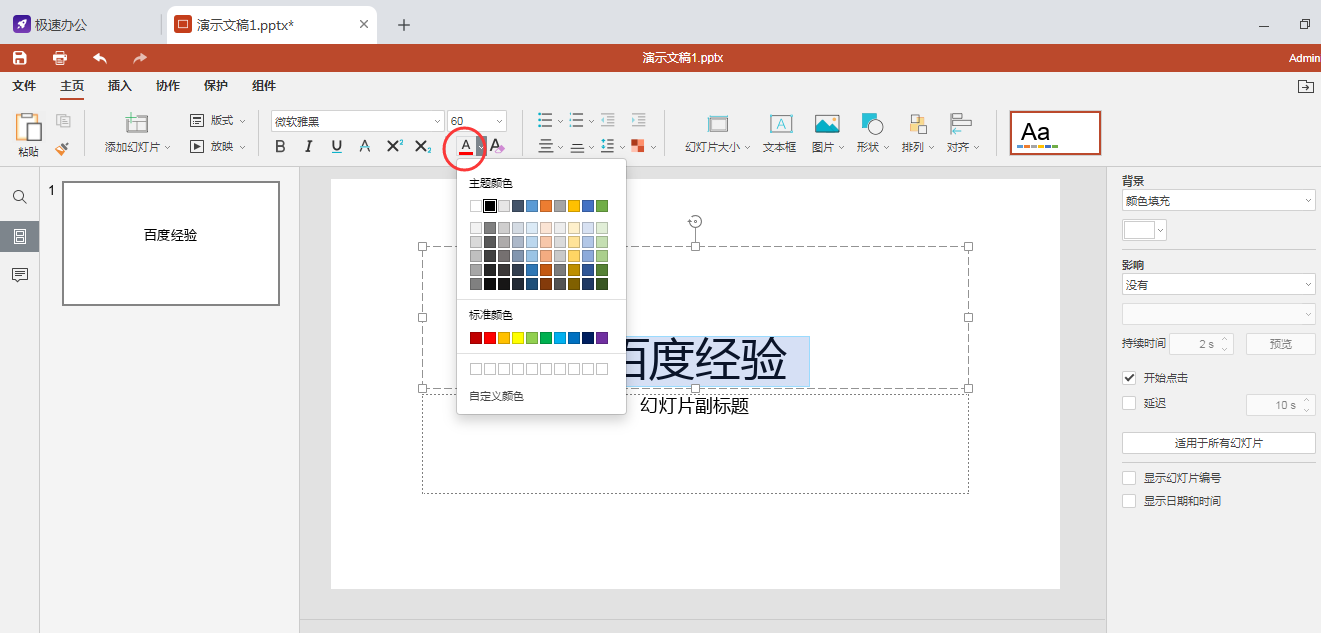Toggle Underline formatting

[x=337, y=147]
